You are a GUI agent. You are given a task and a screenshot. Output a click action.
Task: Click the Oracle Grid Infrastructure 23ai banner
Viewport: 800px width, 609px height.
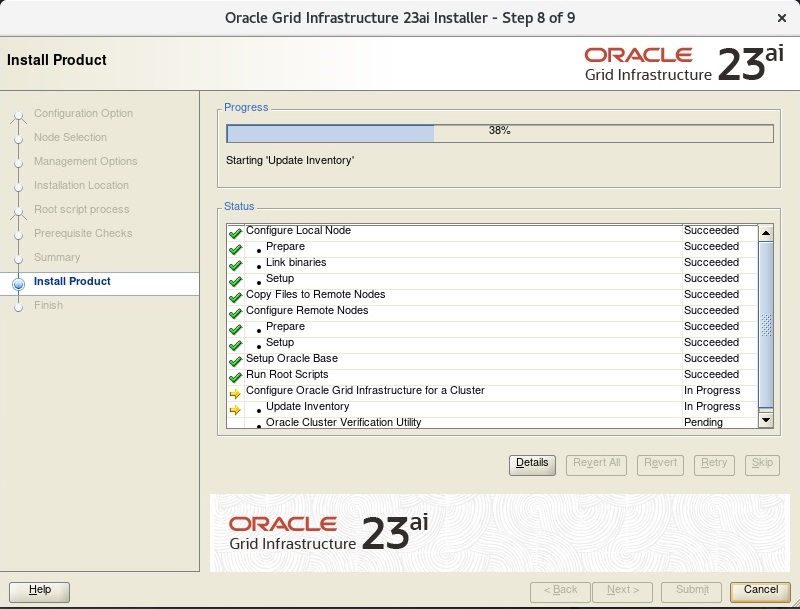tap(499, 533)
